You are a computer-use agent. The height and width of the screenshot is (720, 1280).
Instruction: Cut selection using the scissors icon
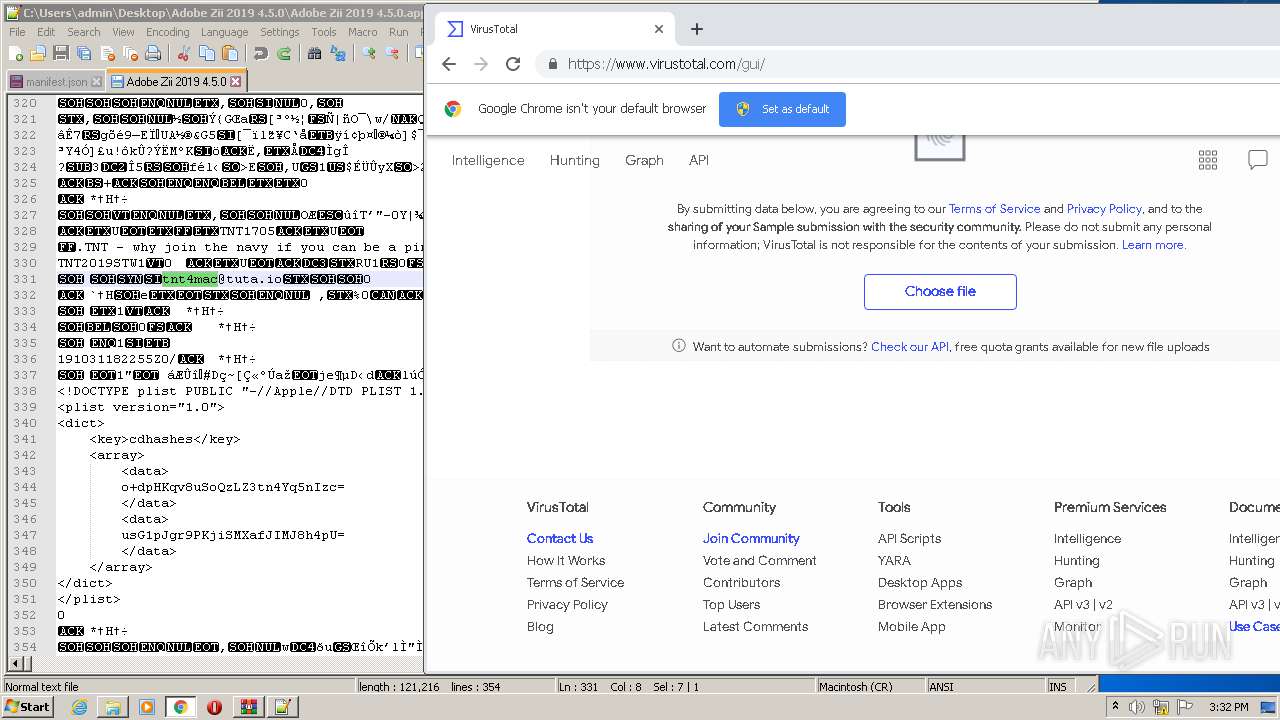183,53
